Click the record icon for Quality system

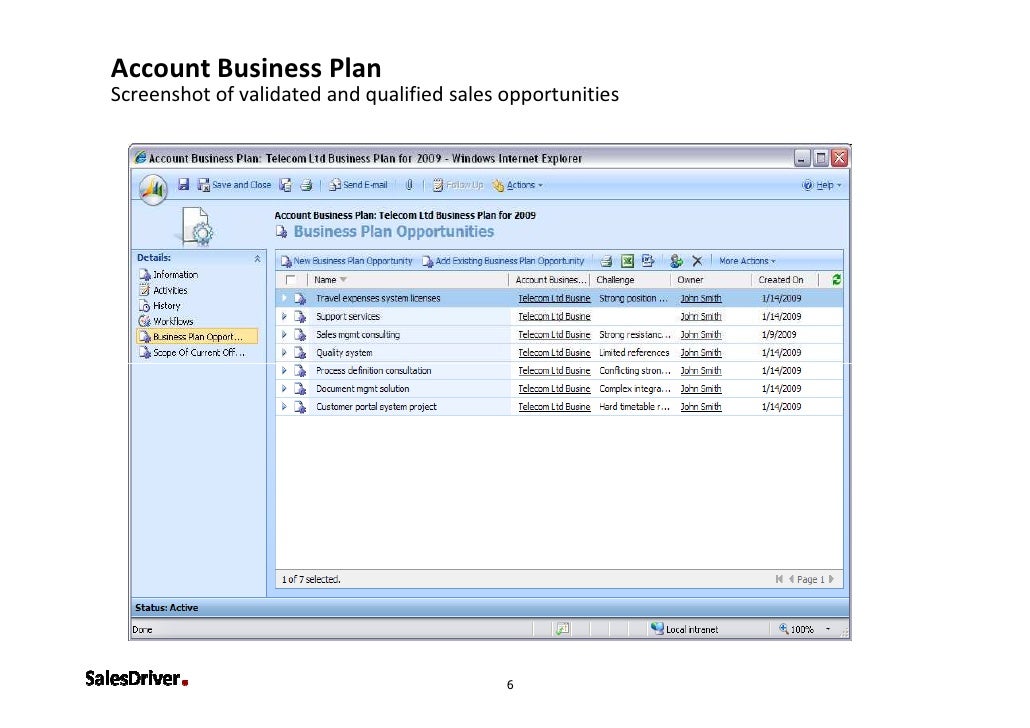coord(300,353)
